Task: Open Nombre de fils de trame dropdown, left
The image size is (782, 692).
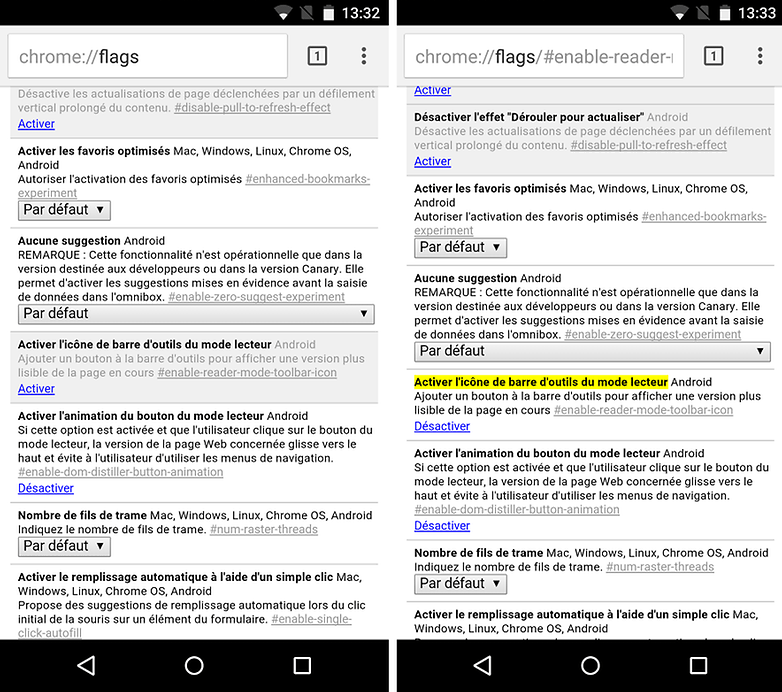Action: click(64, 546)
